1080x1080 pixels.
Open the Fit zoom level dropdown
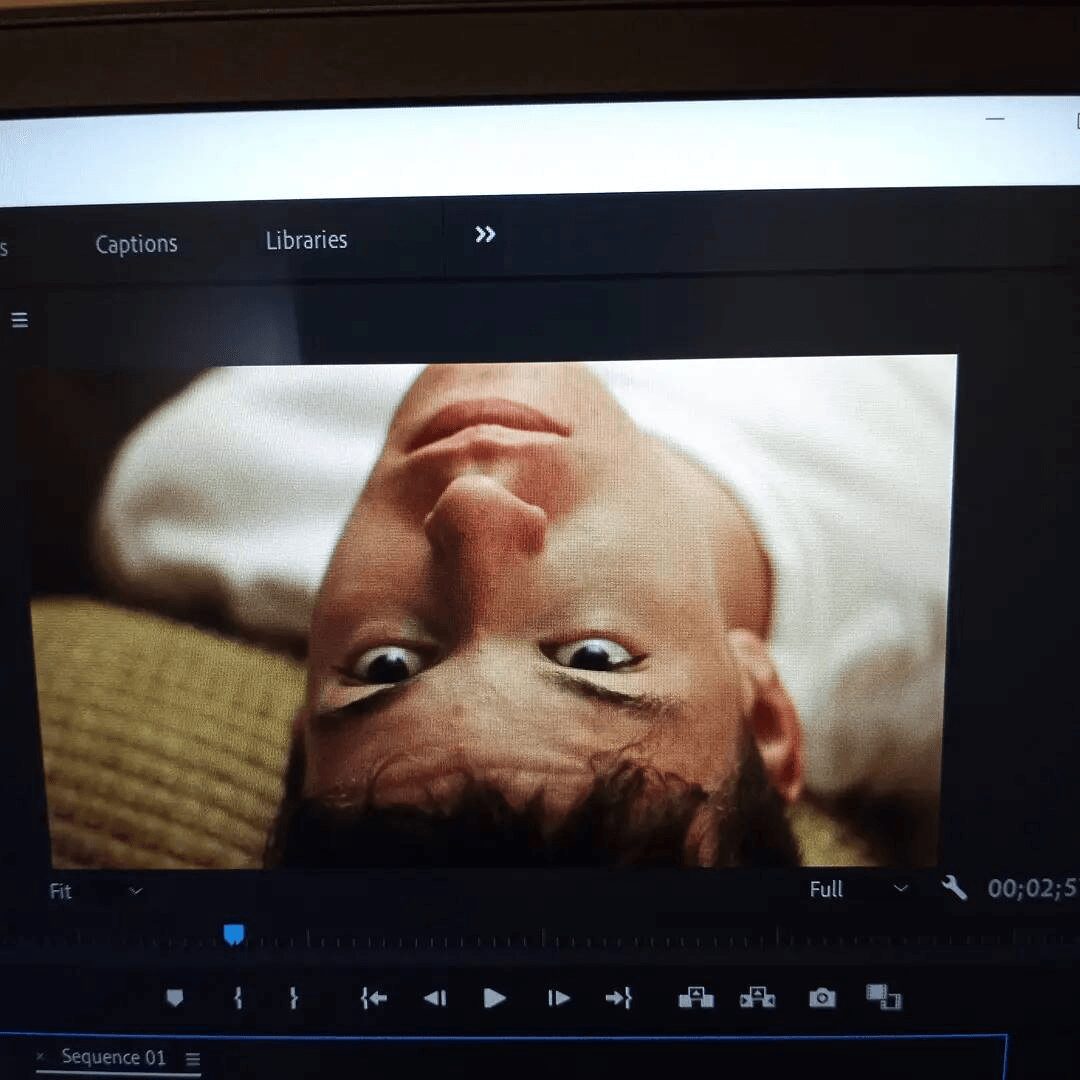[96, 891]
